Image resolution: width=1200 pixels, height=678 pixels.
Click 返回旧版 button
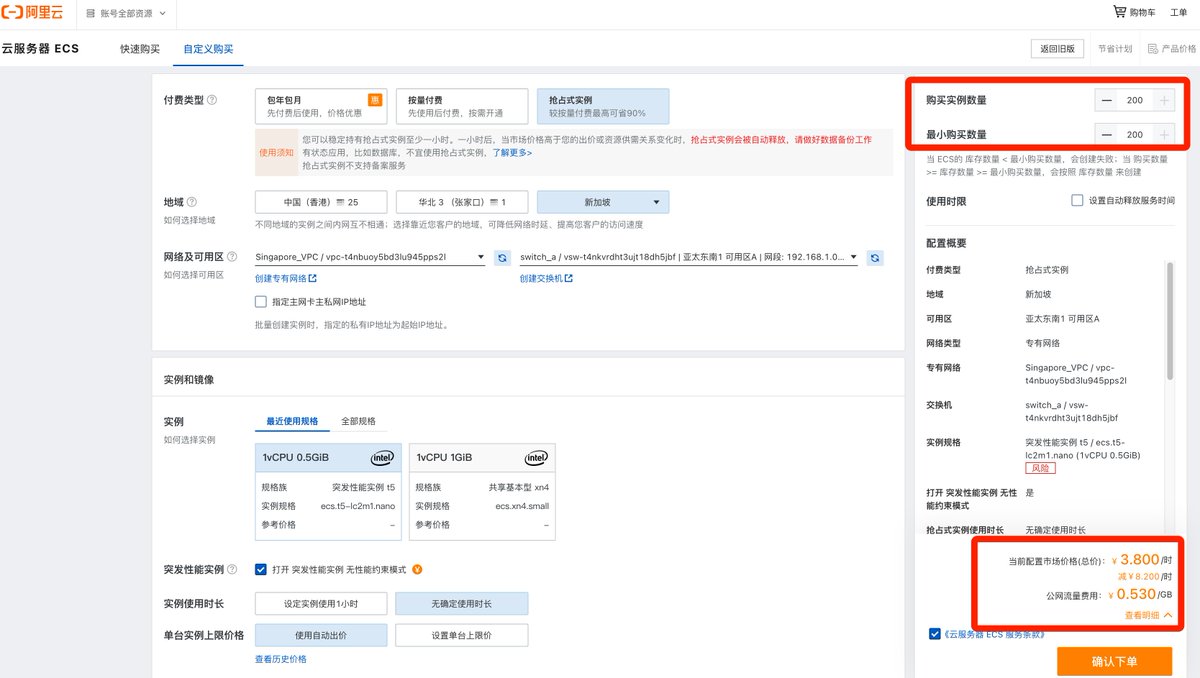click(1057, 49)
